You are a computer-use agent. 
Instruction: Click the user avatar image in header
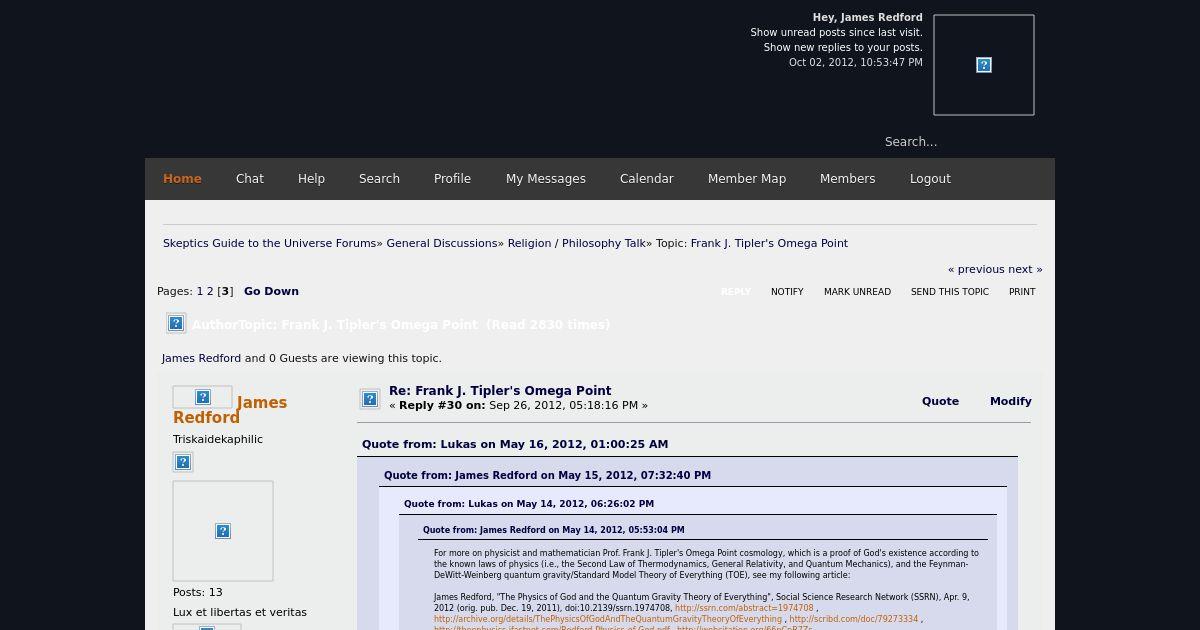click(984, 65)
